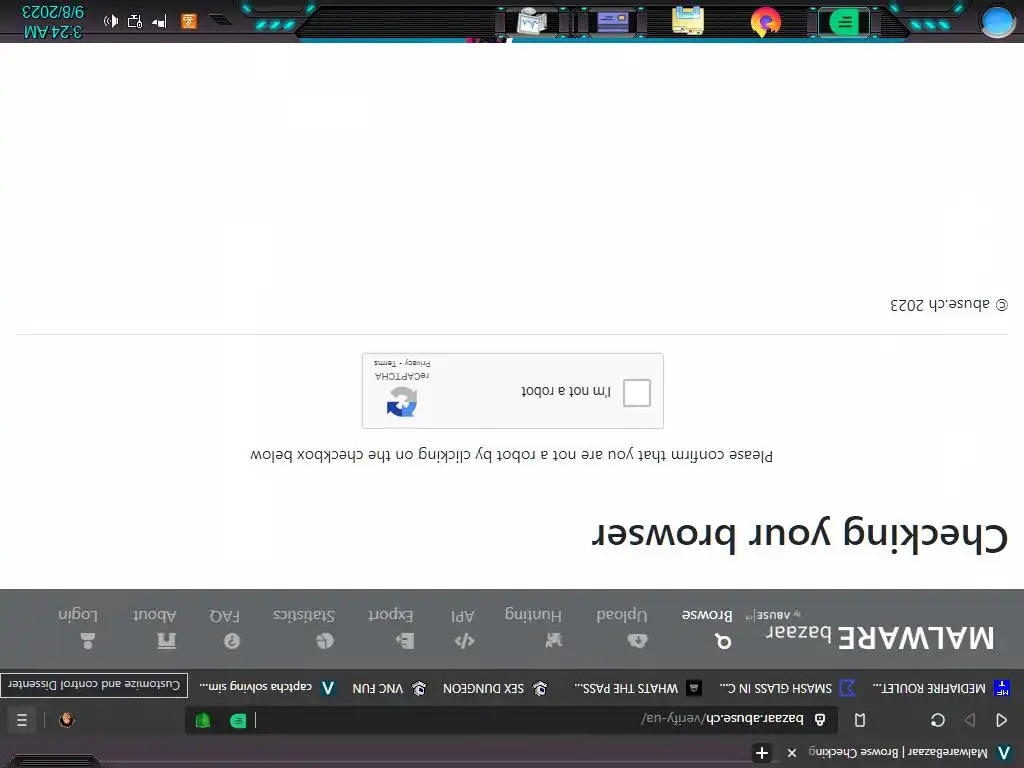This screenshot has width=1024, height=768.
Task: Open a new tab with plus
Action: 761,753
